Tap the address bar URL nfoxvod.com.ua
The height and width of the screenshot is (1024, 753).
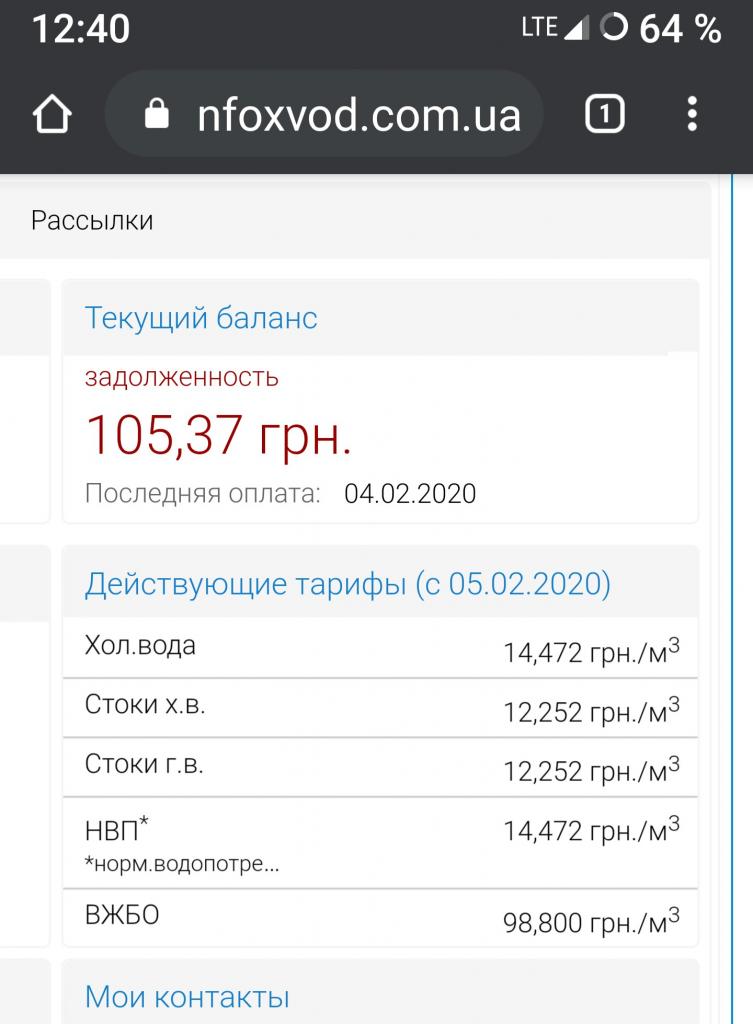358,116
